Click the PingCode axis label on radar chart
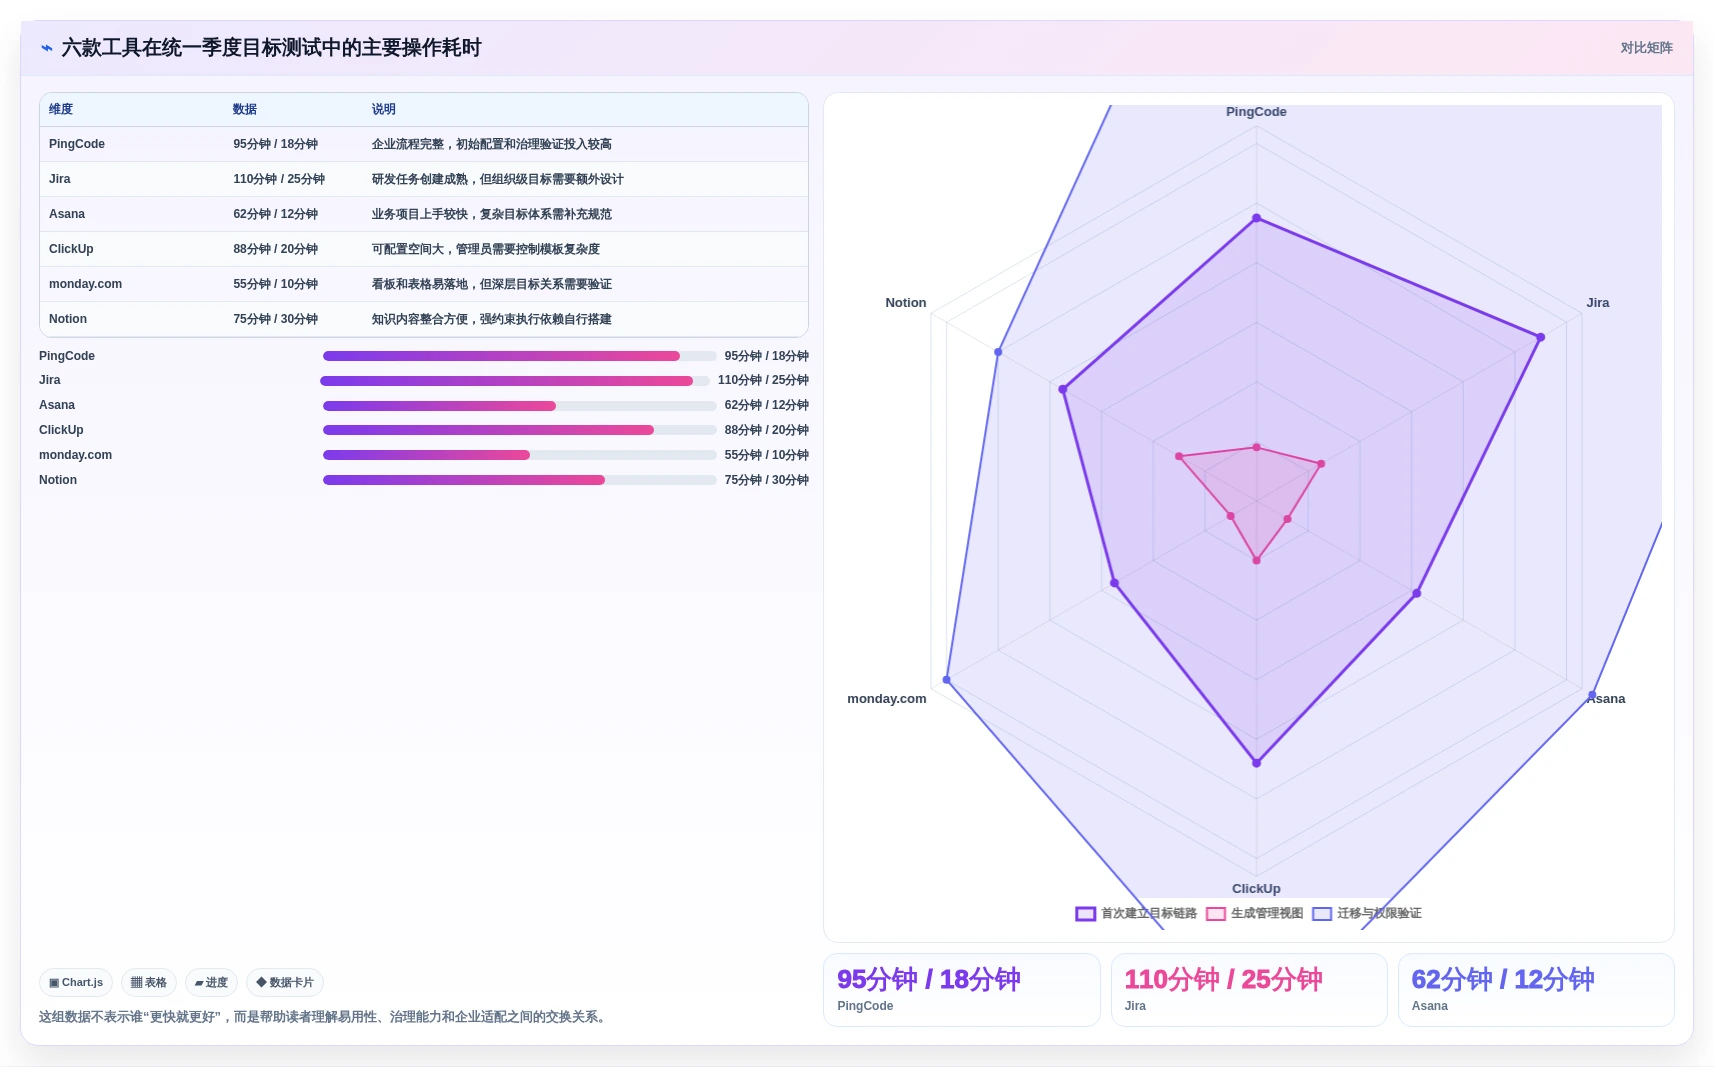This screenshot has width=1714, height=1067. (x=1256, y=112)
